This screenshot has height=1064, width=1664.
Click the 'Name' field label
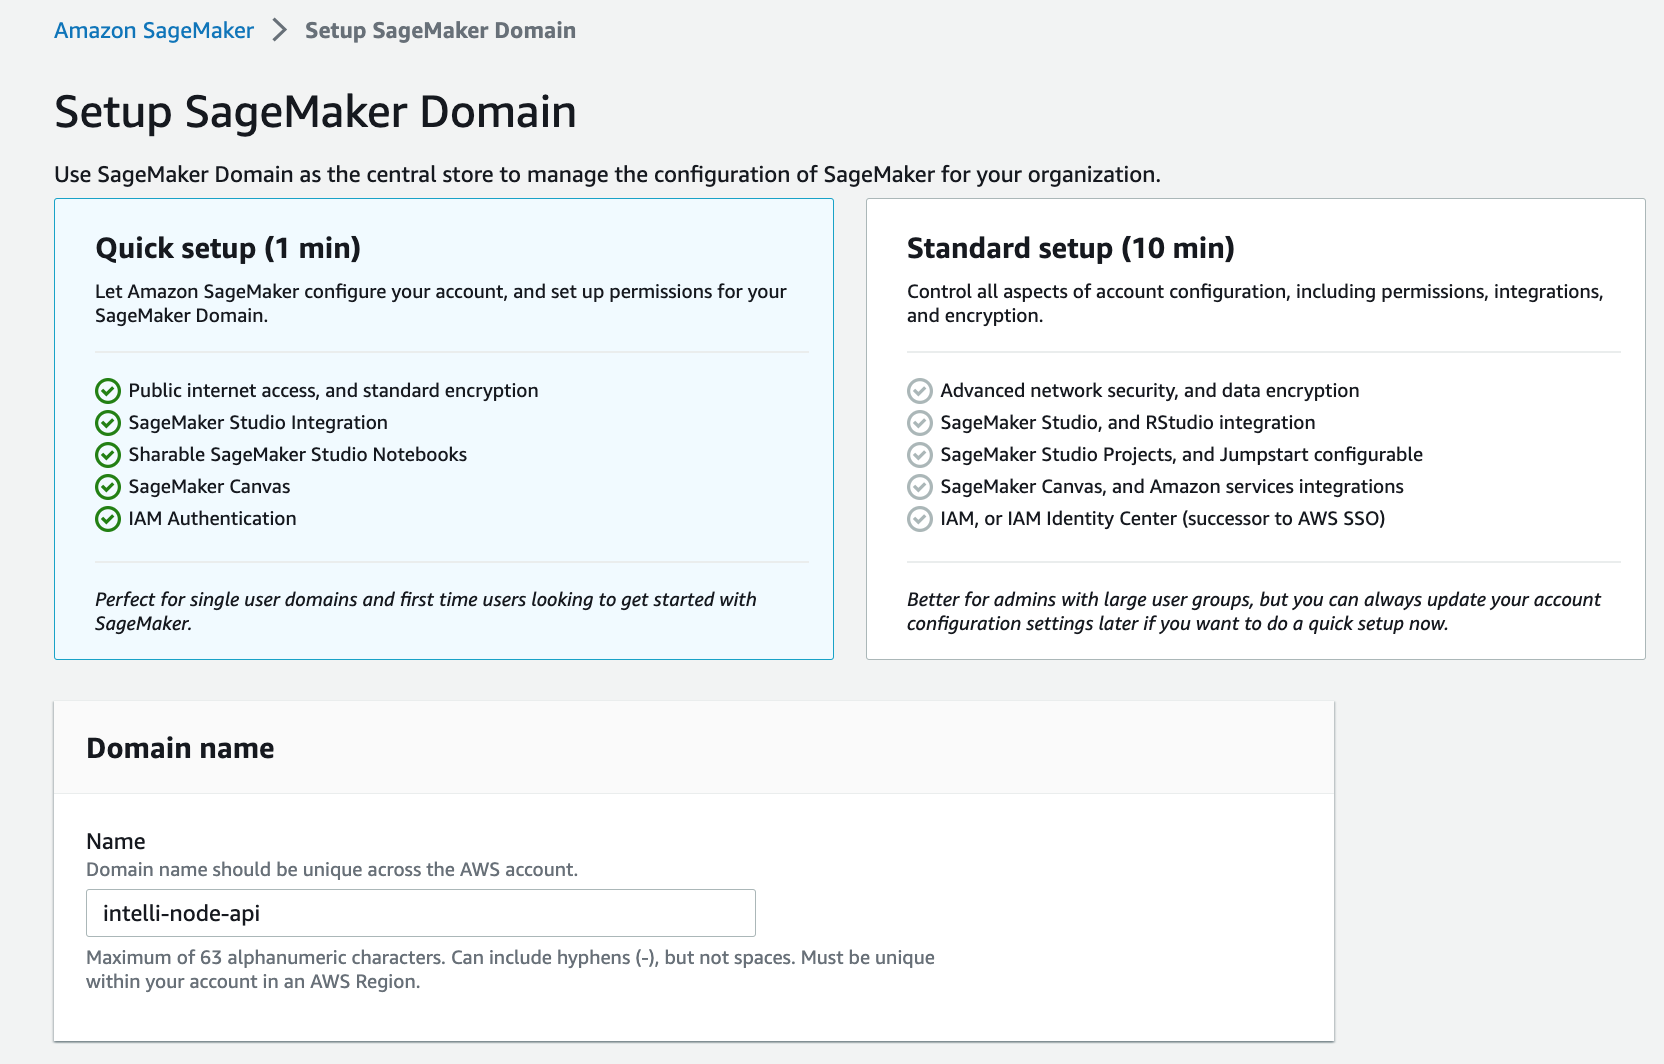[x=116, y=841]
